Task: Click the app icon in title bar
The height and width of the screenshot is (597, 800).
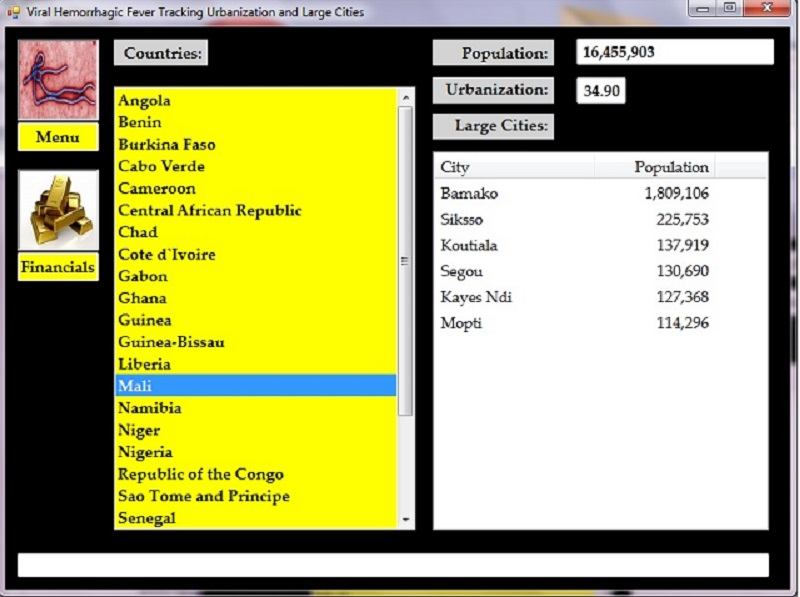Action: coord(13,12)
